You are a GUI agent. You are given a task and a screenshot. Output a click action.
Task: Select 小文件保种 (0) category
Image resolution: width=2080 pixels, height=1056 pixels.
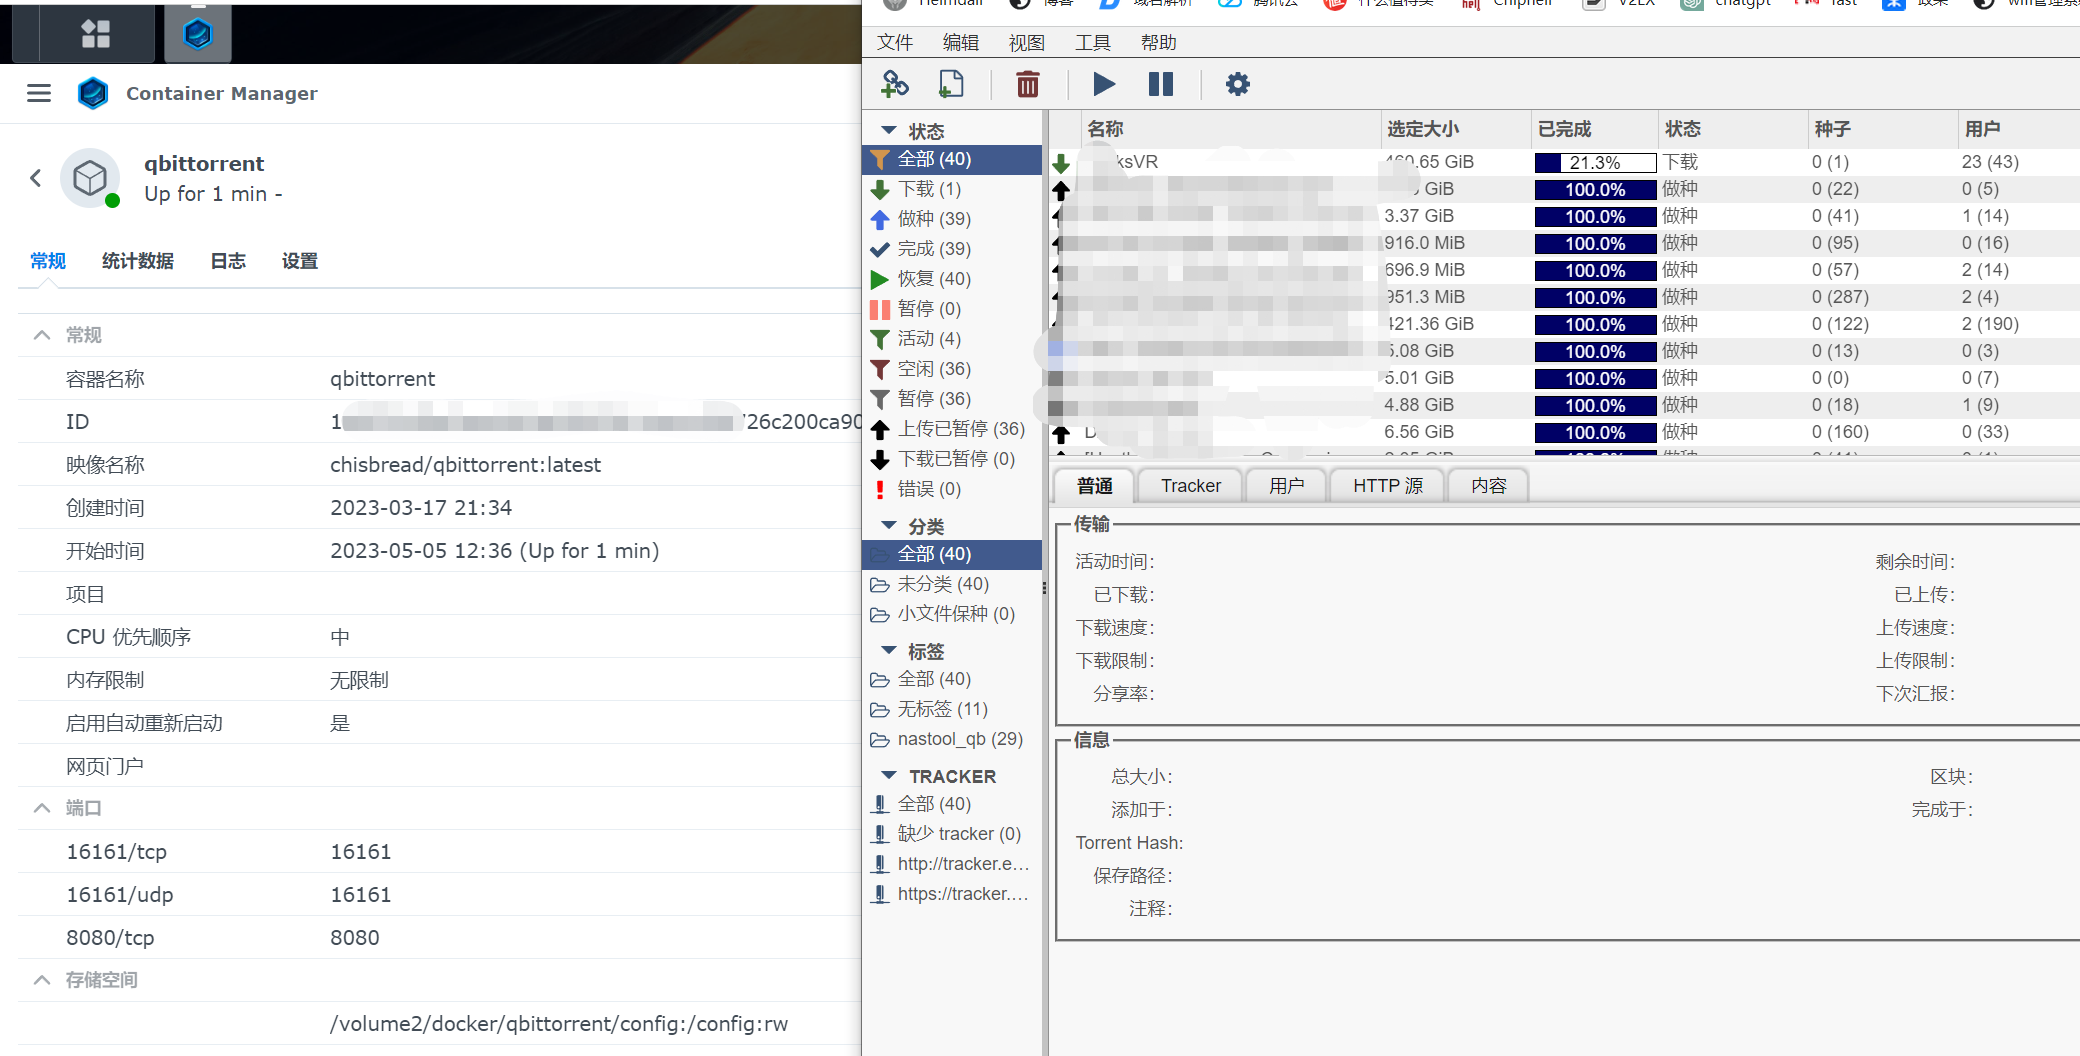[952, 614]
